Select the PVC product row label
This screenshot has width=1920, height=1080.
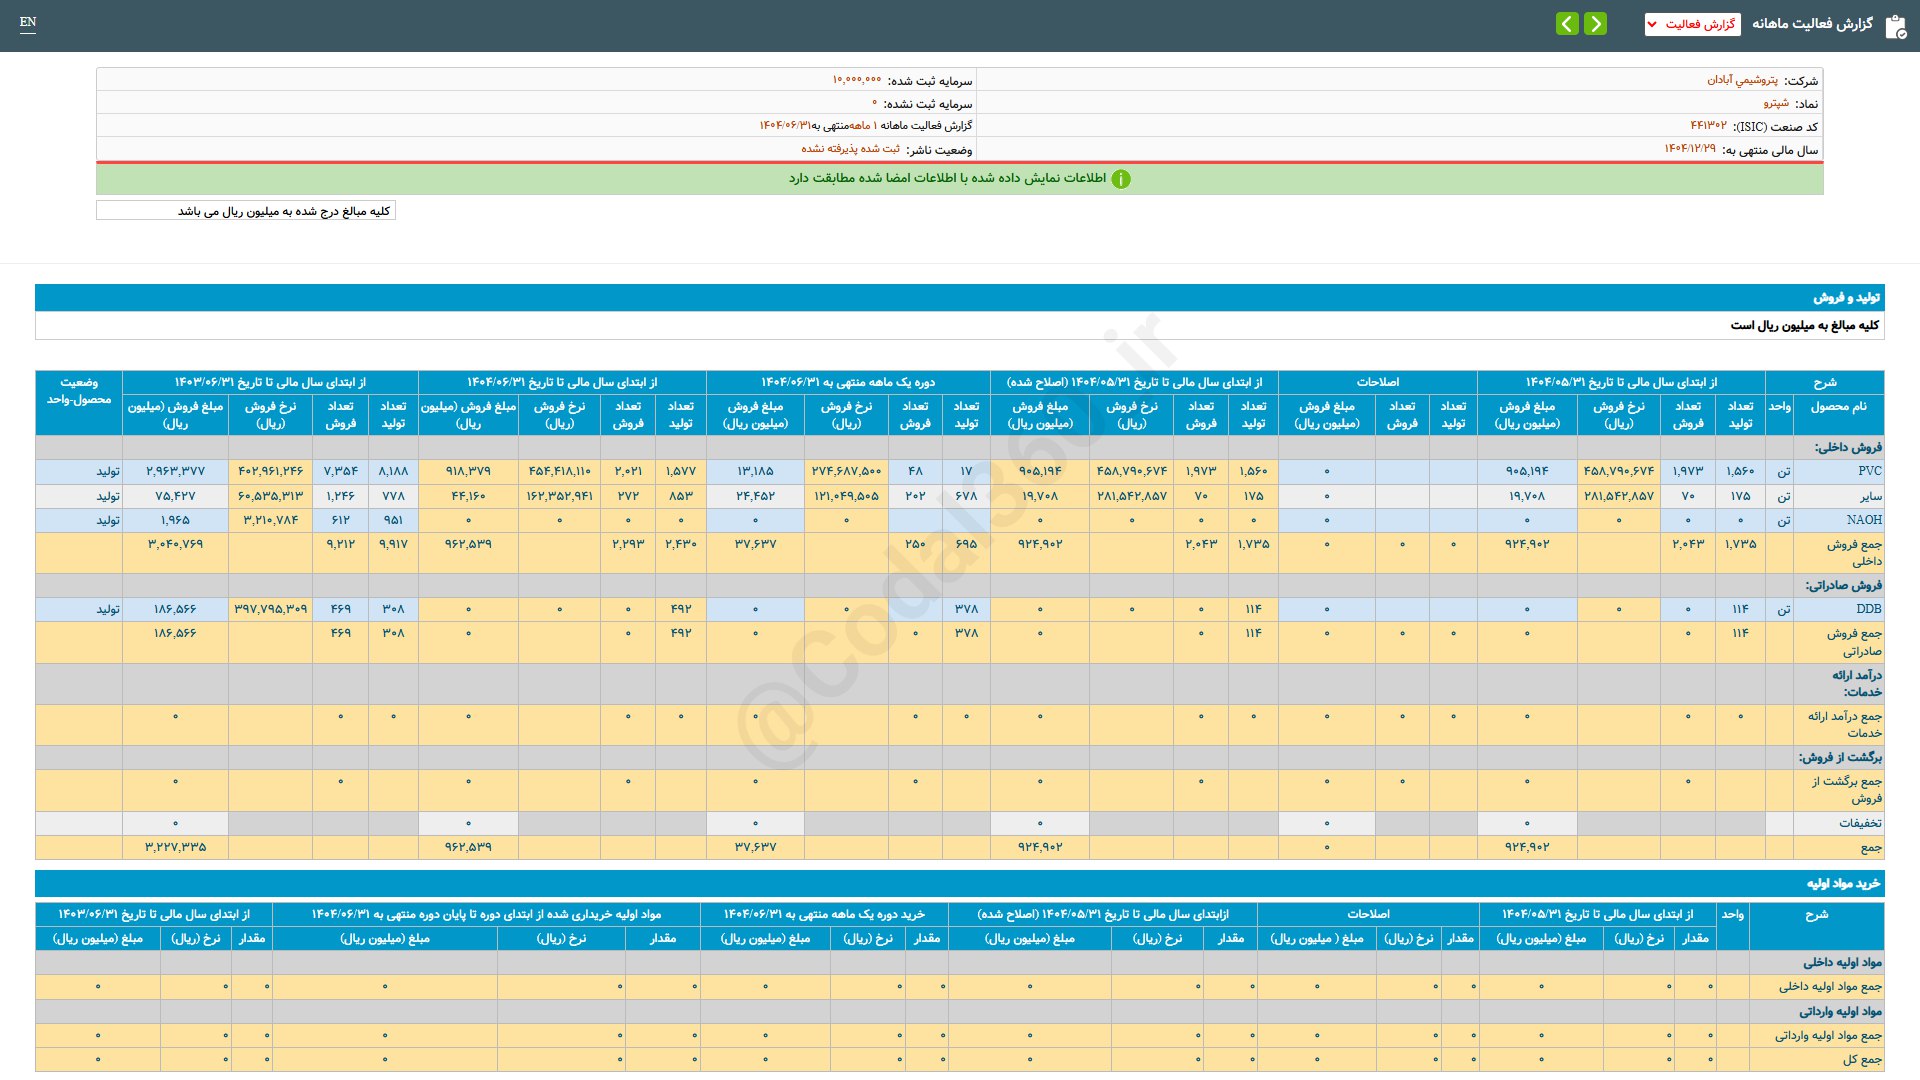coord(1869,471)
